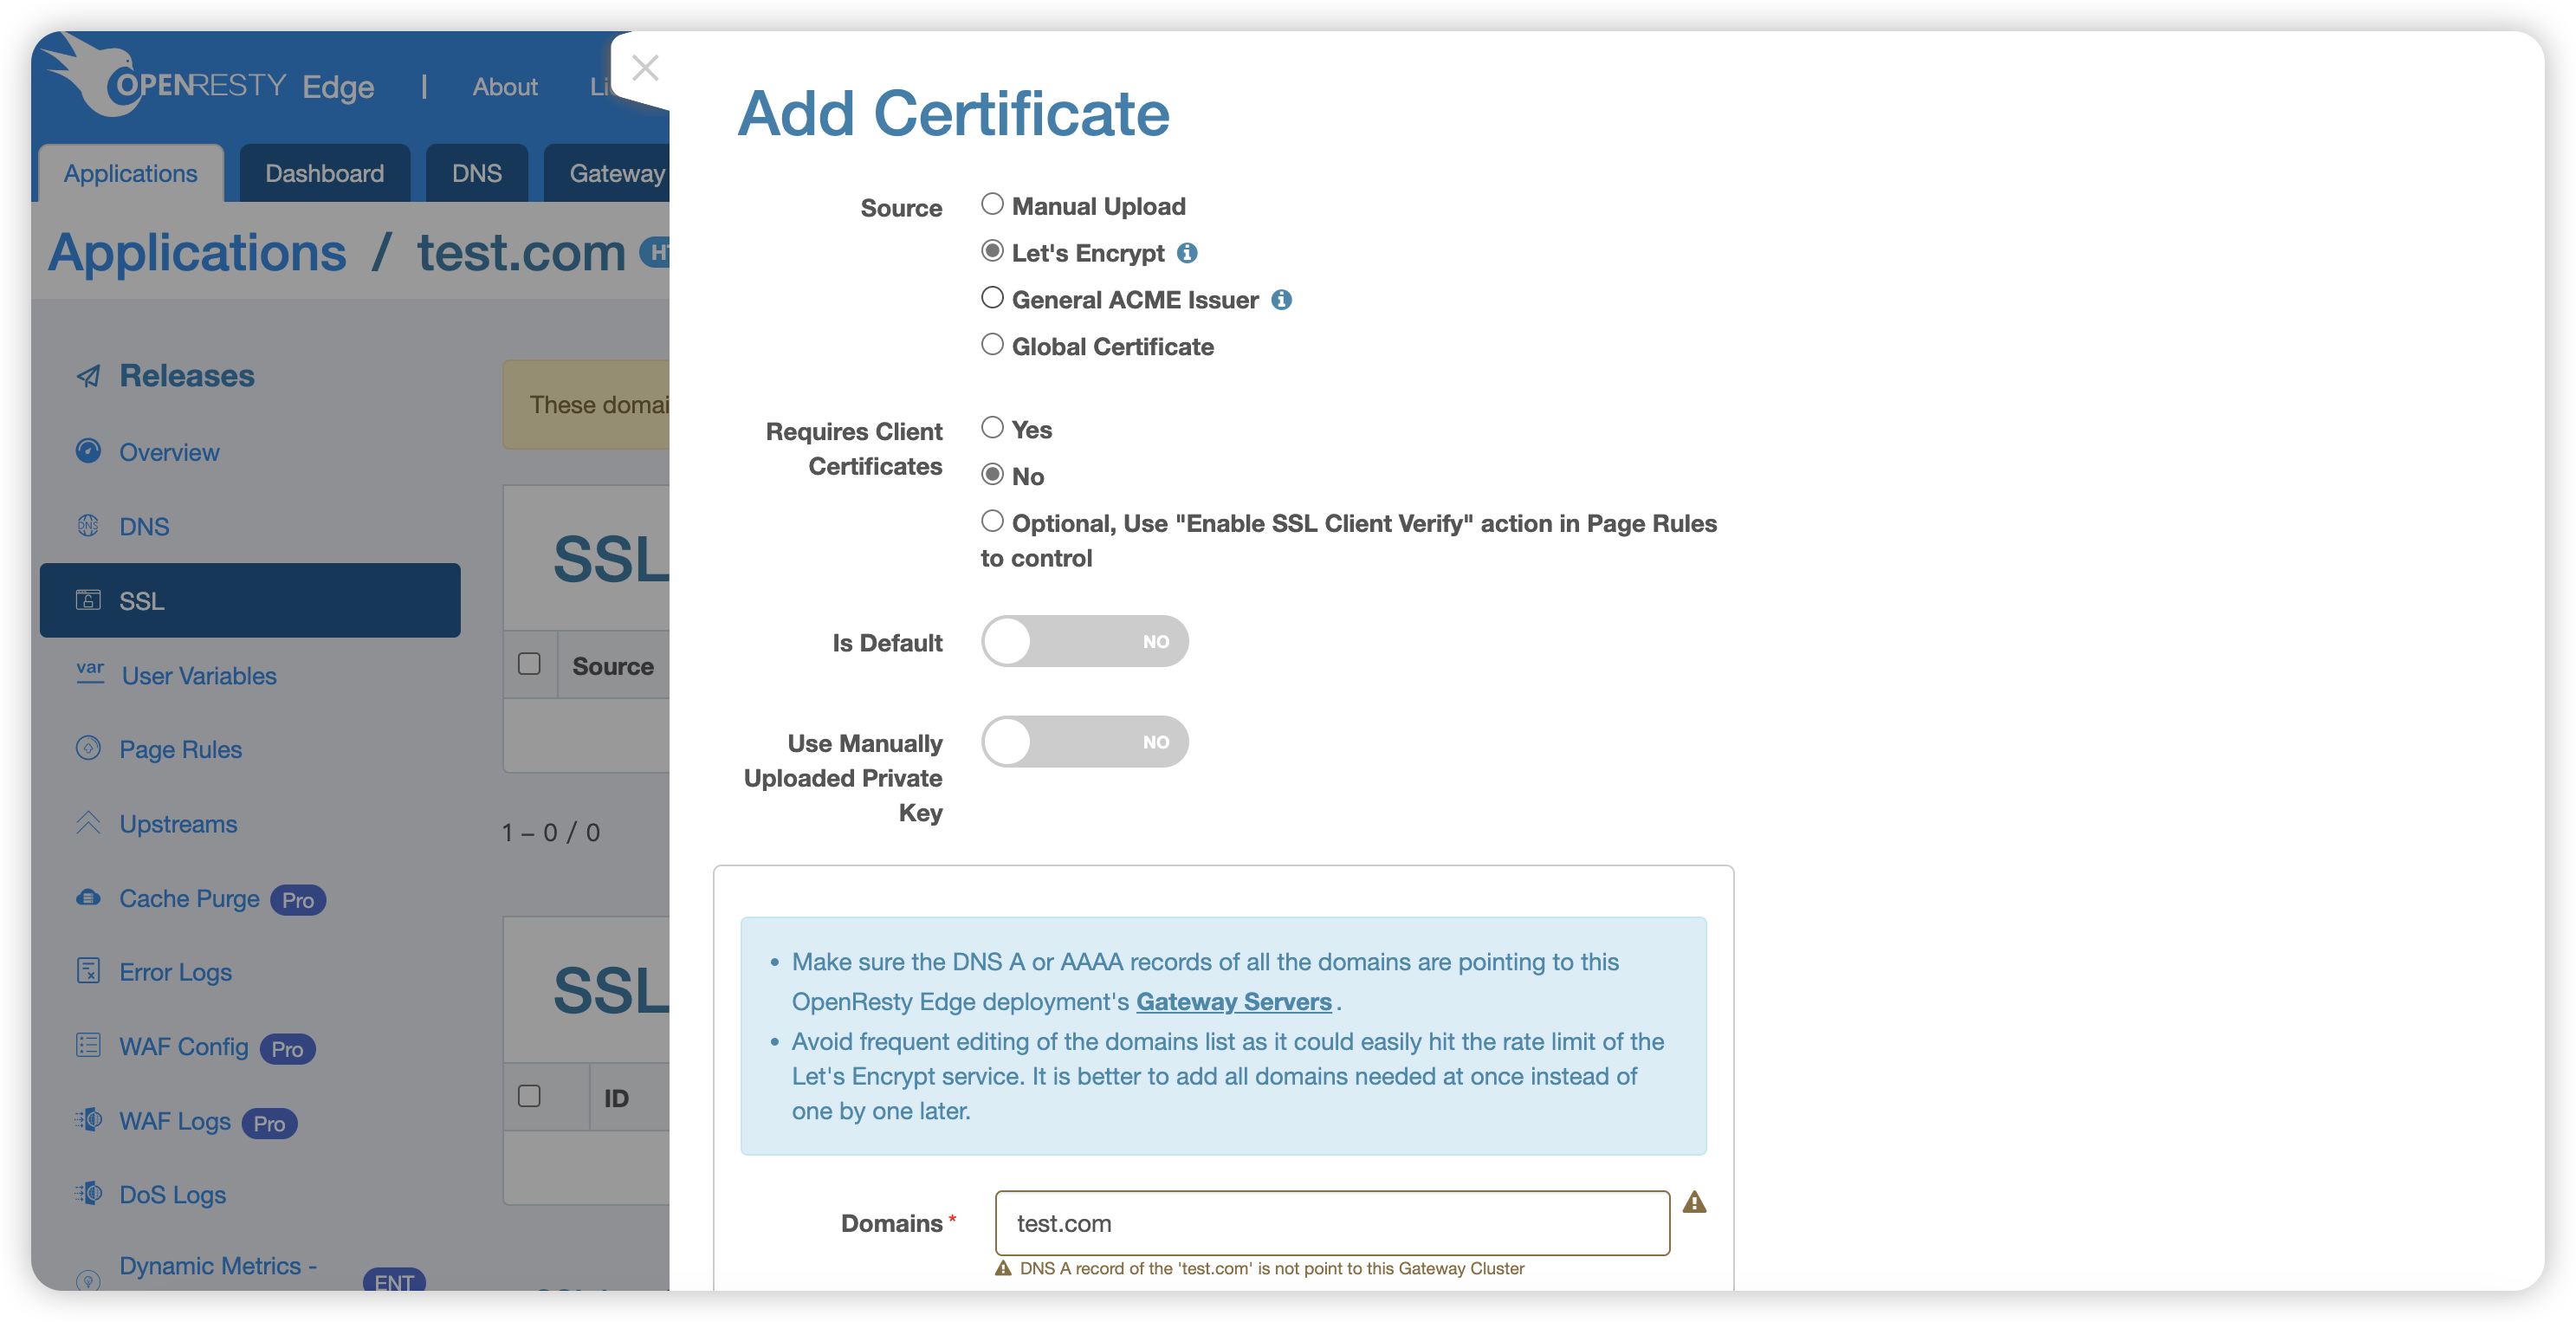Toggle Use Manually Uploaded Private Key
The height and width of the screenshot is (1322, 2576).
(1085, 742)
